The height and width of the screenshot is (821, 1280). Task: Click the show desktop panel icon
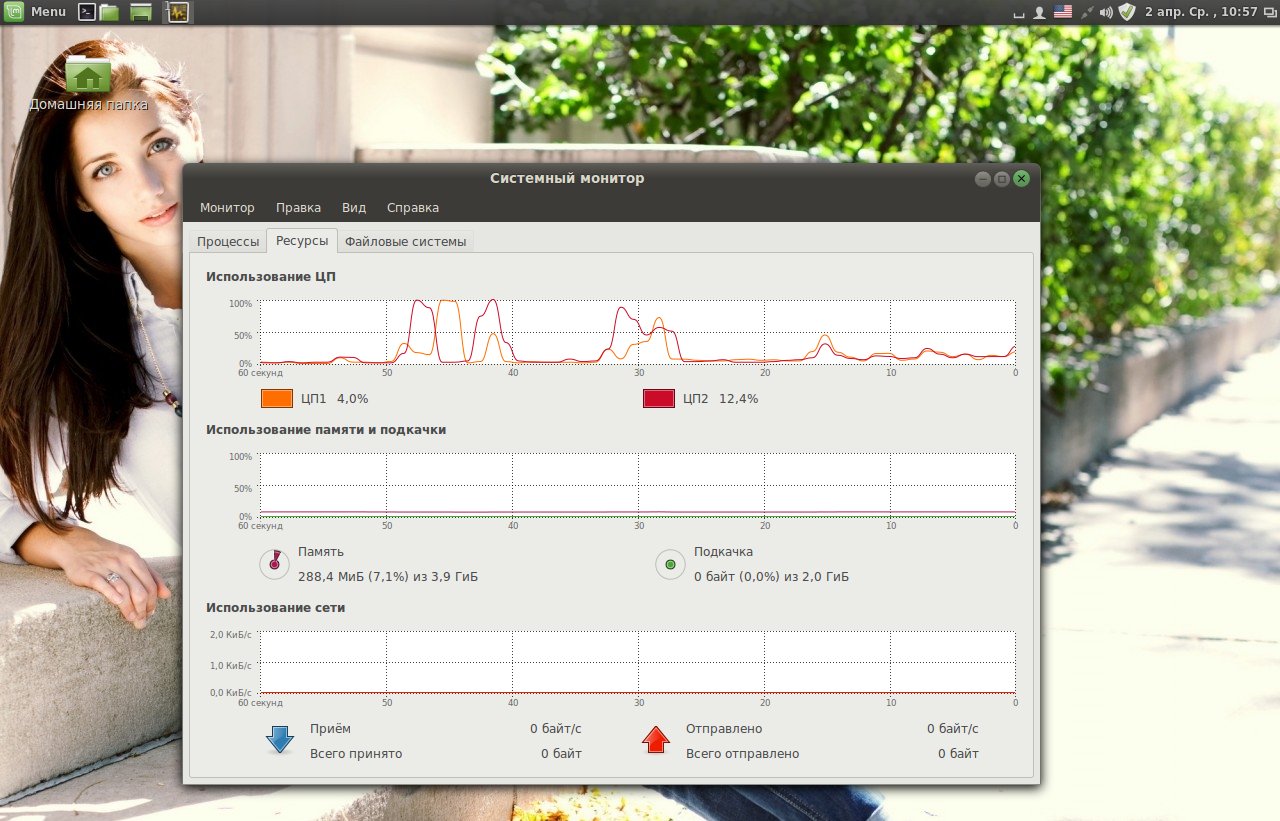click(x=141, y=12)
